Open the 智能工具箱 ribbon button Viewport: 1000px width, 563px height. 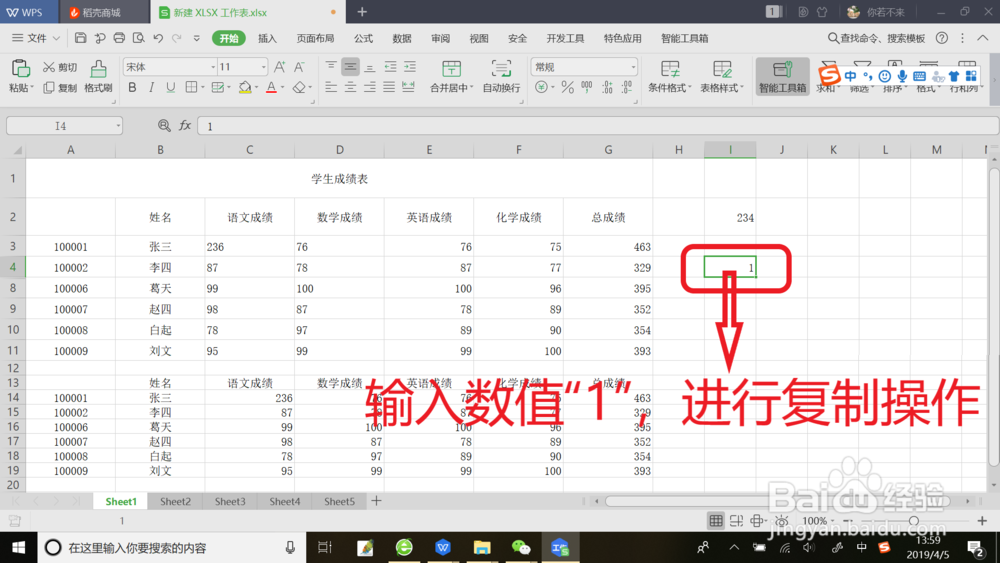pos(782,77)
